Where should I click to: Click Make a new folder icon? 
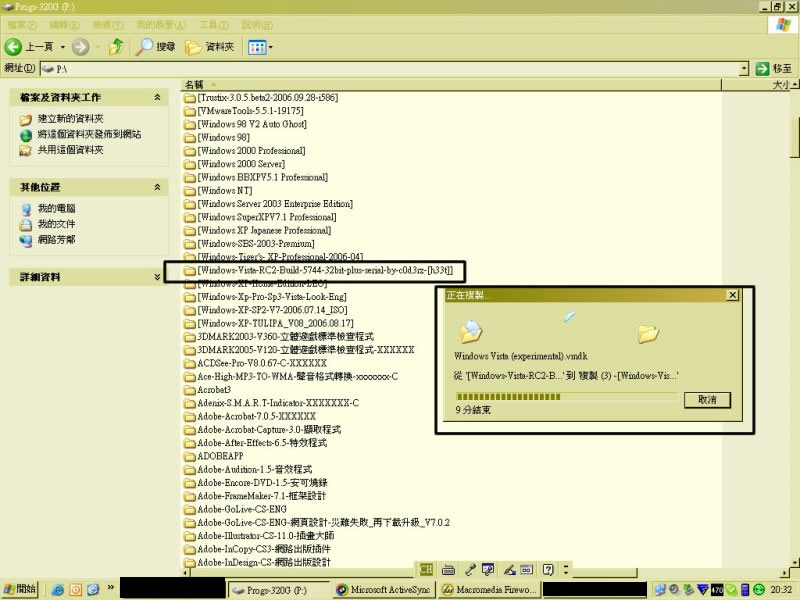(x=25, y=120)
